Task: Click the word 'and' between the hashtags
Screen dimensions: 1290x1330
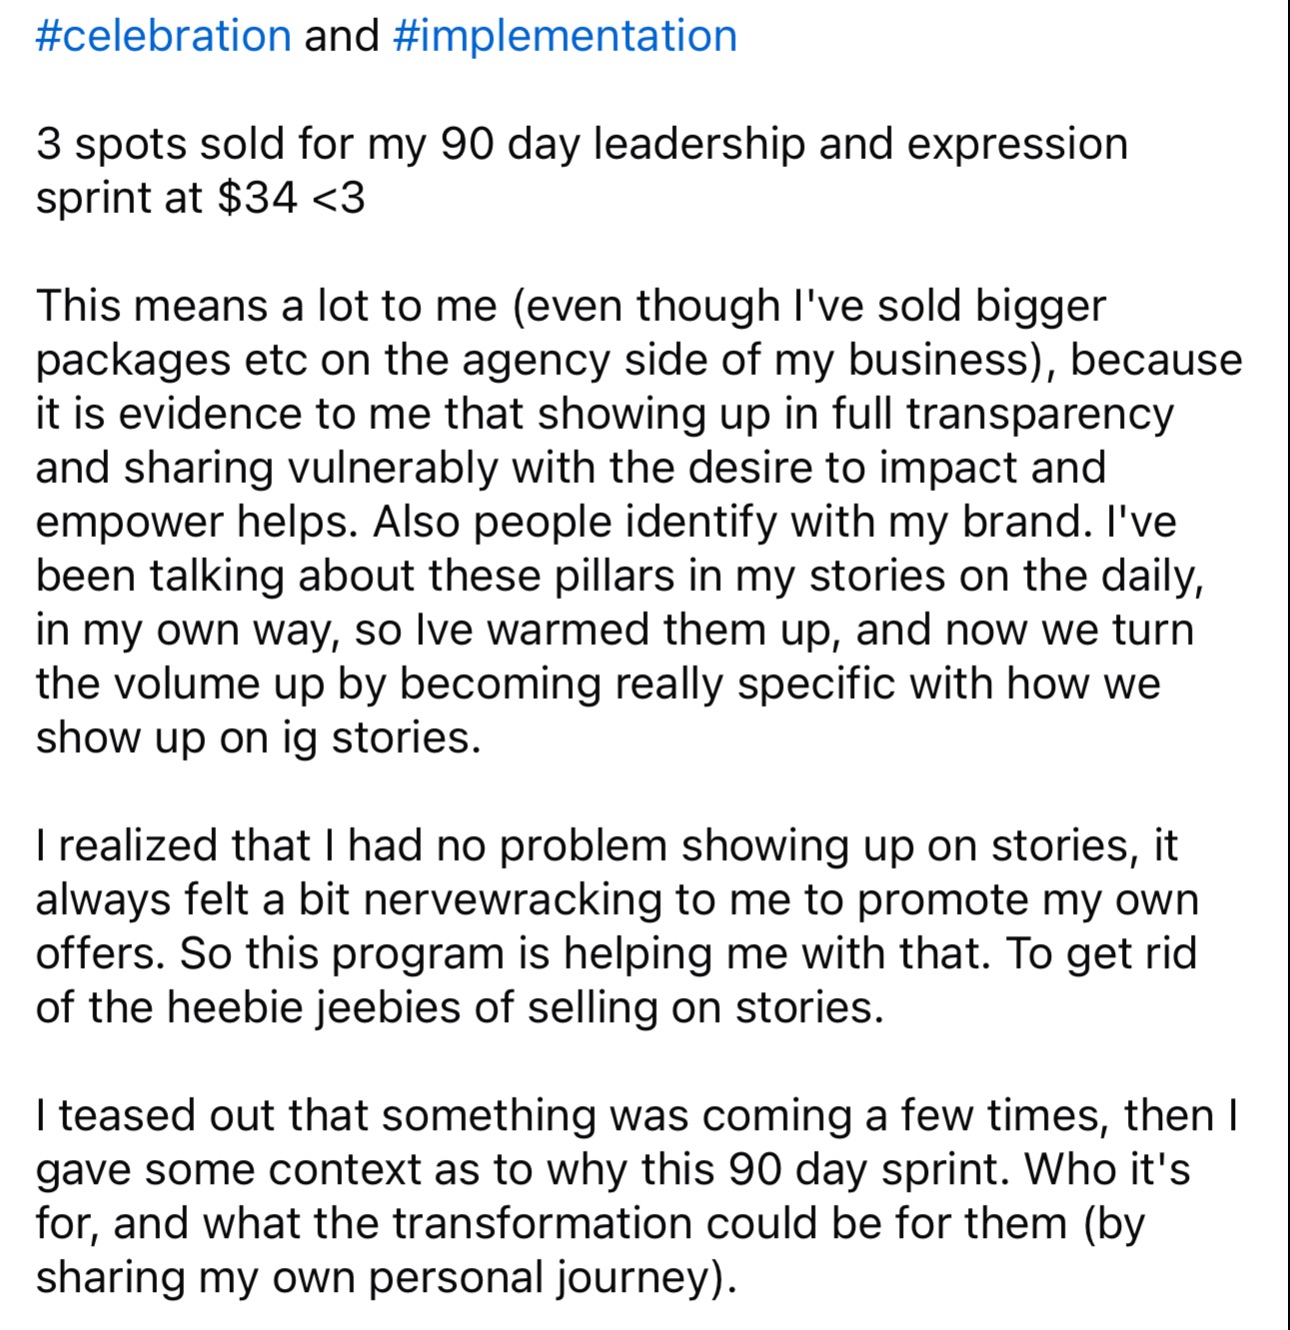Action: [342, 36]
